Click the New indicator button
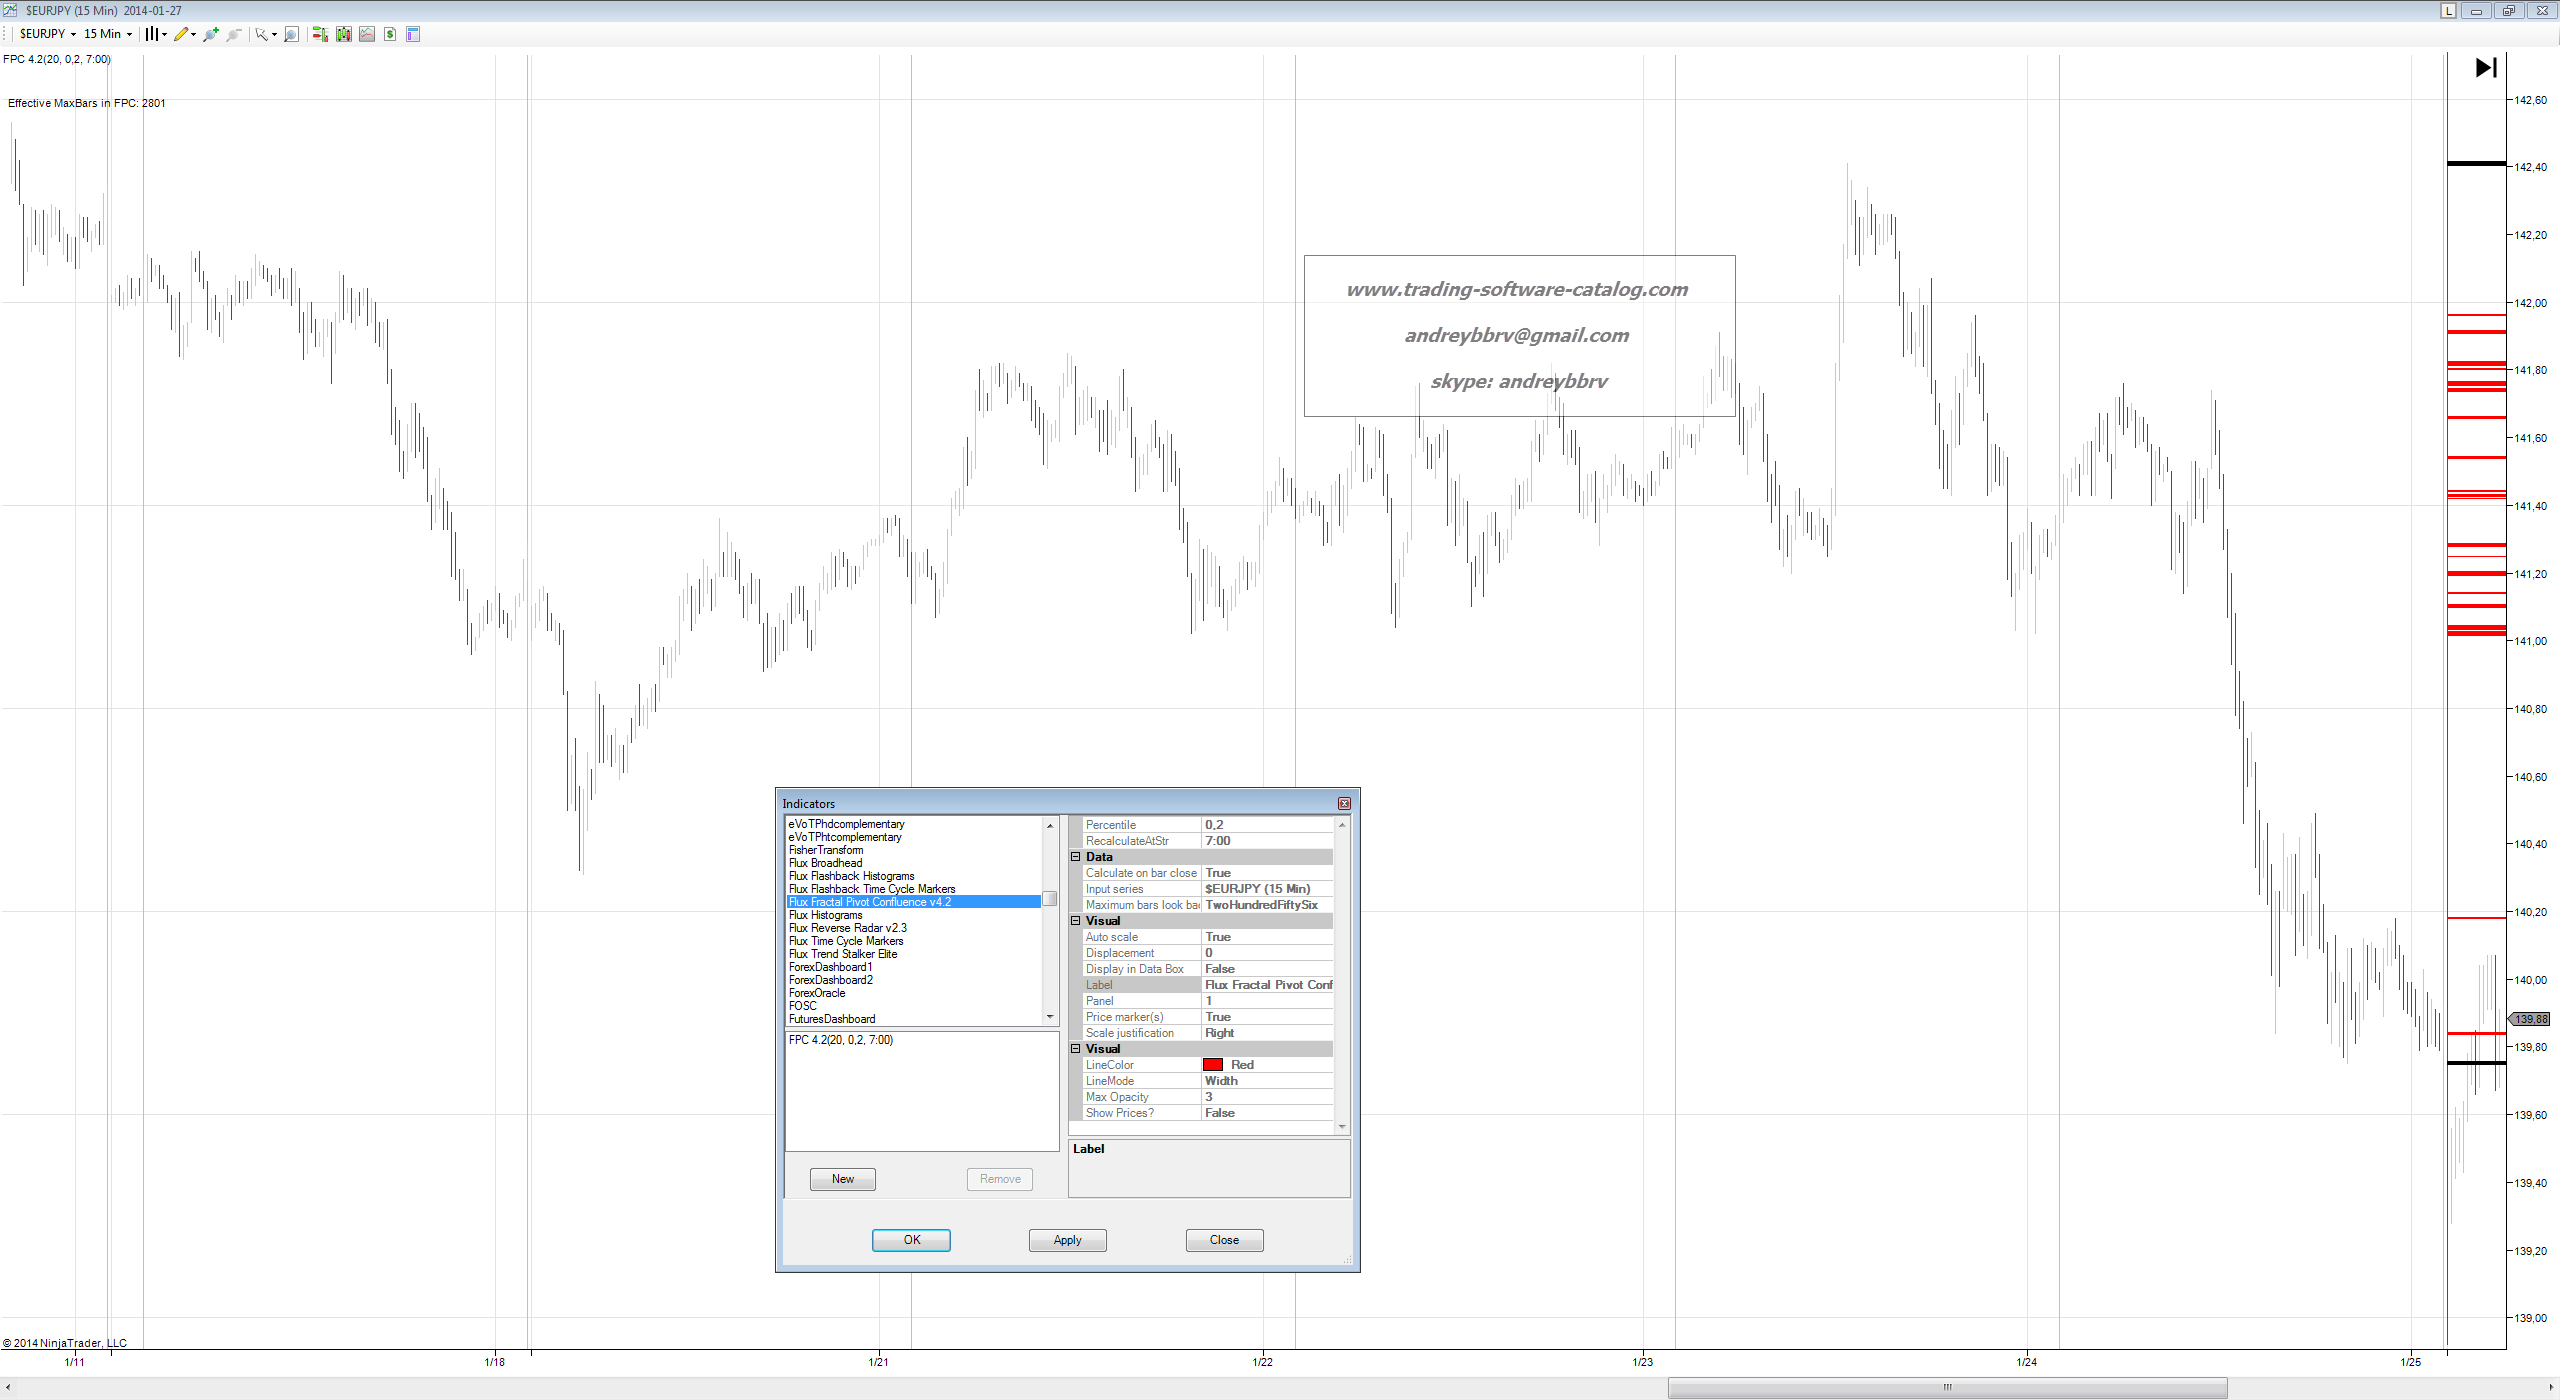The width and height of the screenshot is (2560, 1400). click(x=842, y=1179)
